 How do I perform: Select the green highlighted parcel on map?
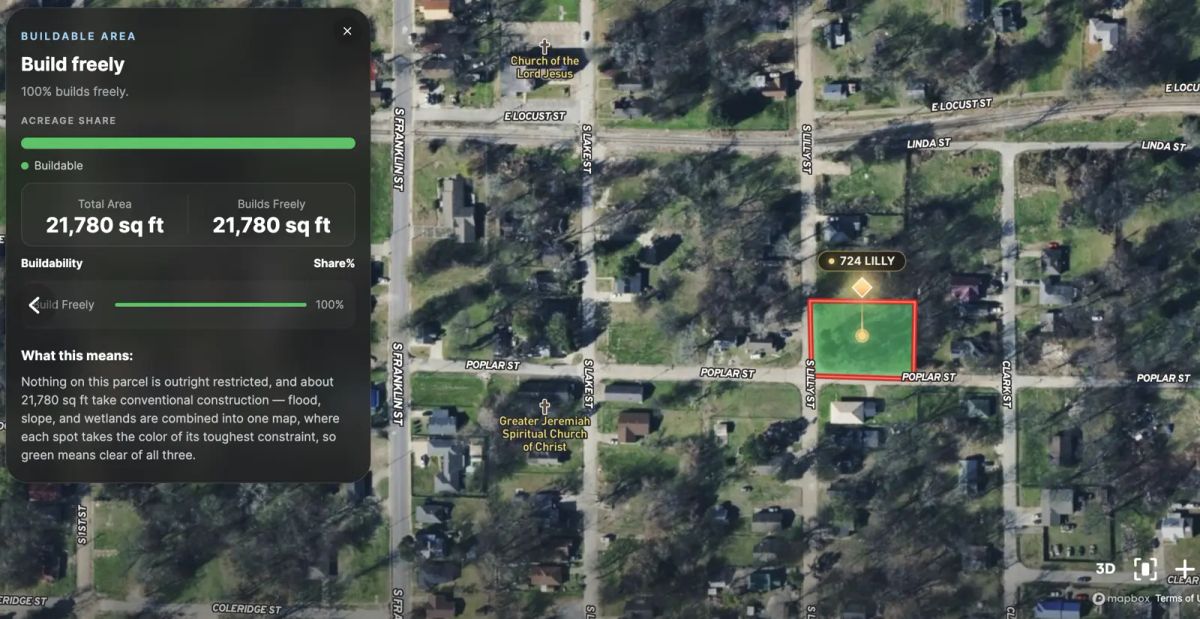[862, 340]
